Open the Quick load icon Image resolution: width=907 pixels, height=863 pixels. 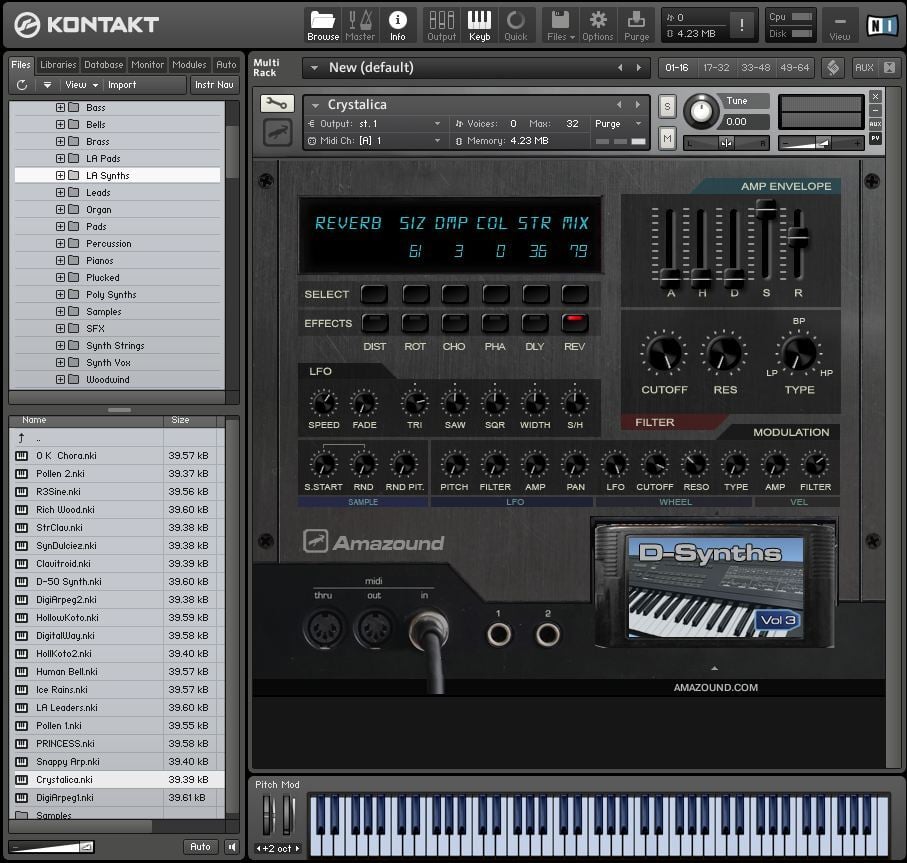[x=515, y=25]
